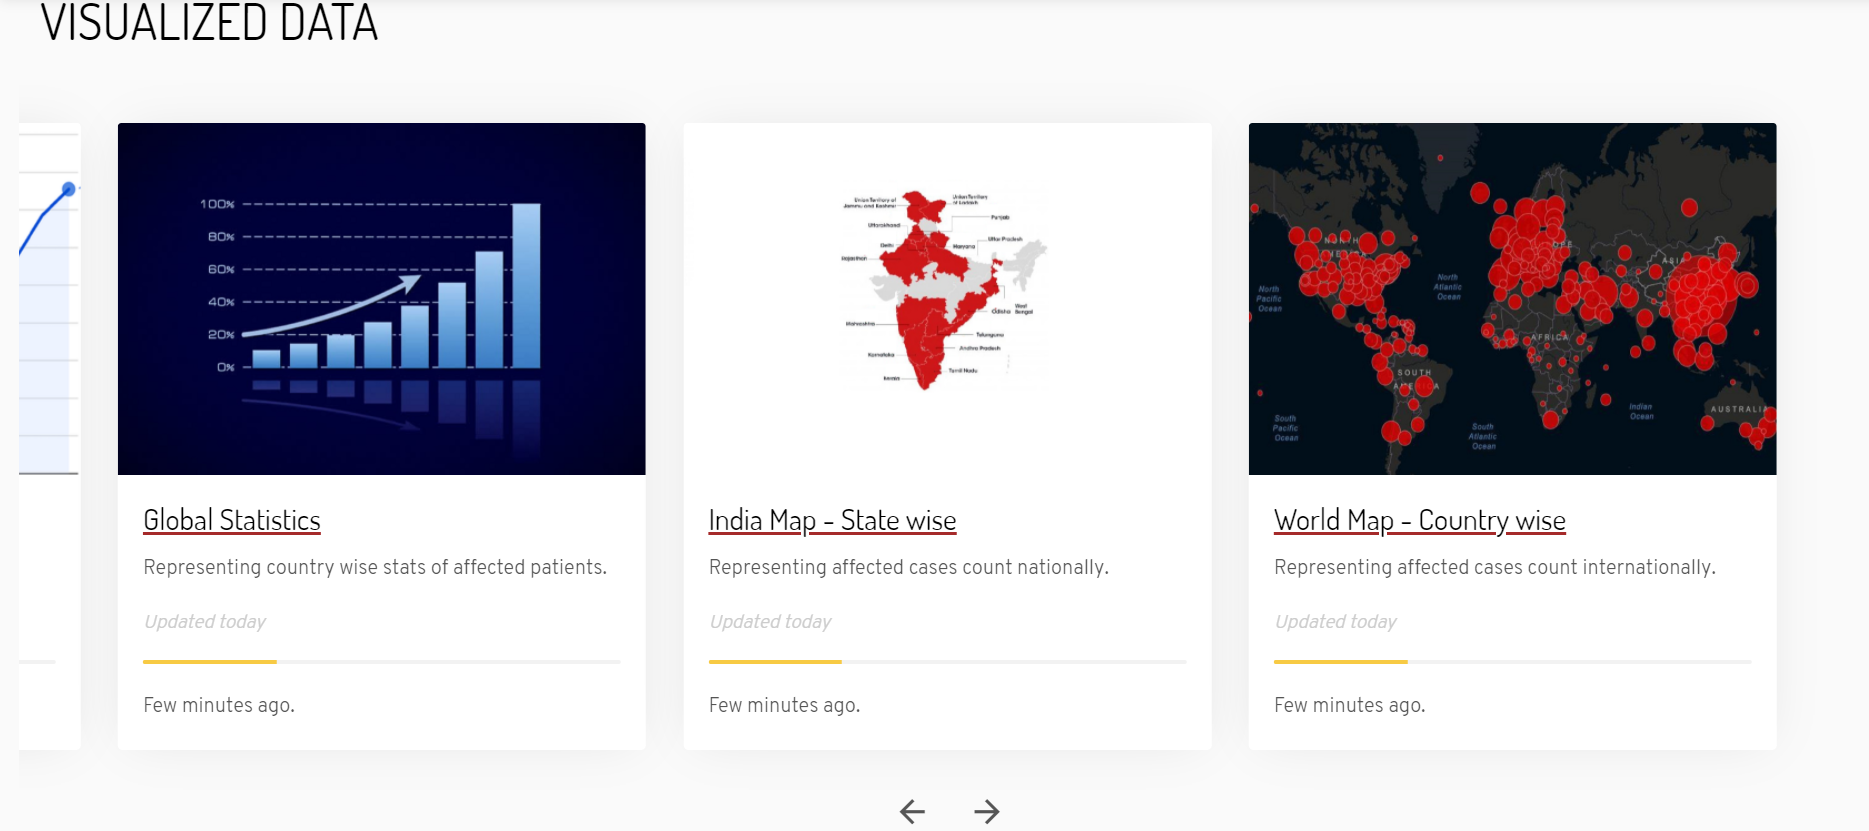Screen dimensions: 1869x831
Task: Click 'Updated today' under India Map card
Action: (x=770, y=621)
